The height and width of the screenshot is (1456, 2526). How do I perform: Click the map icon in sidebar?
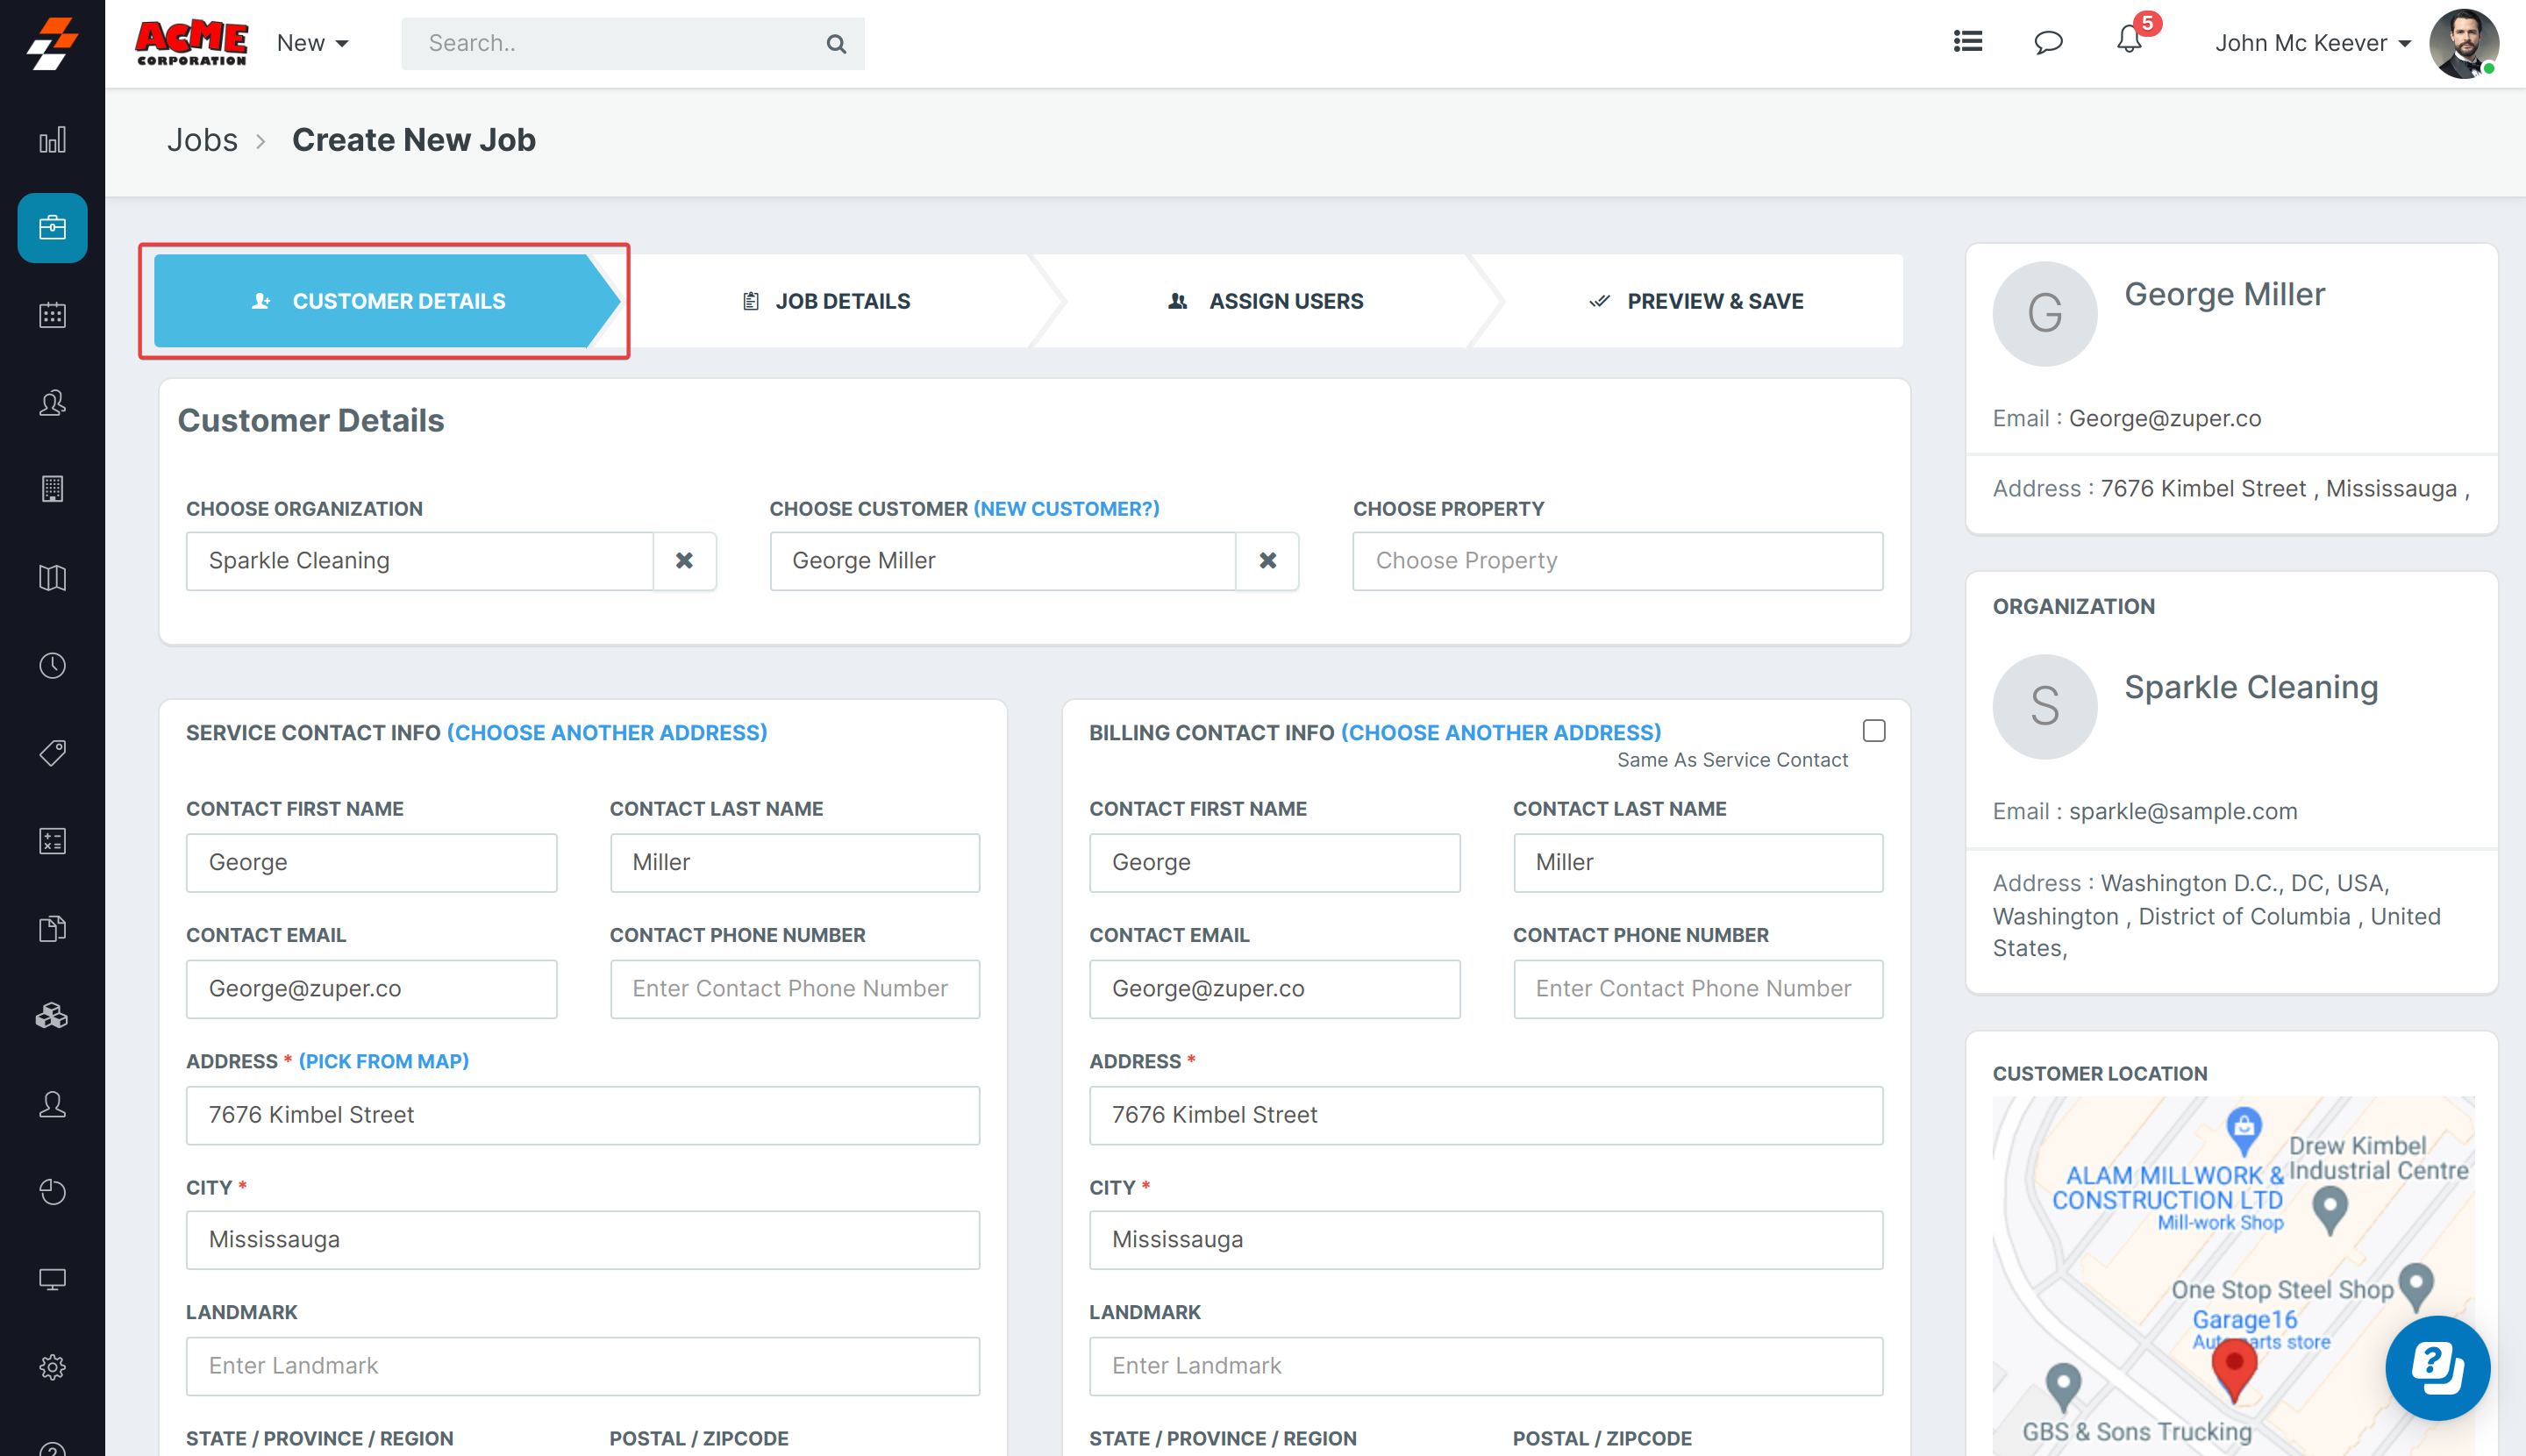click(52, 578)
